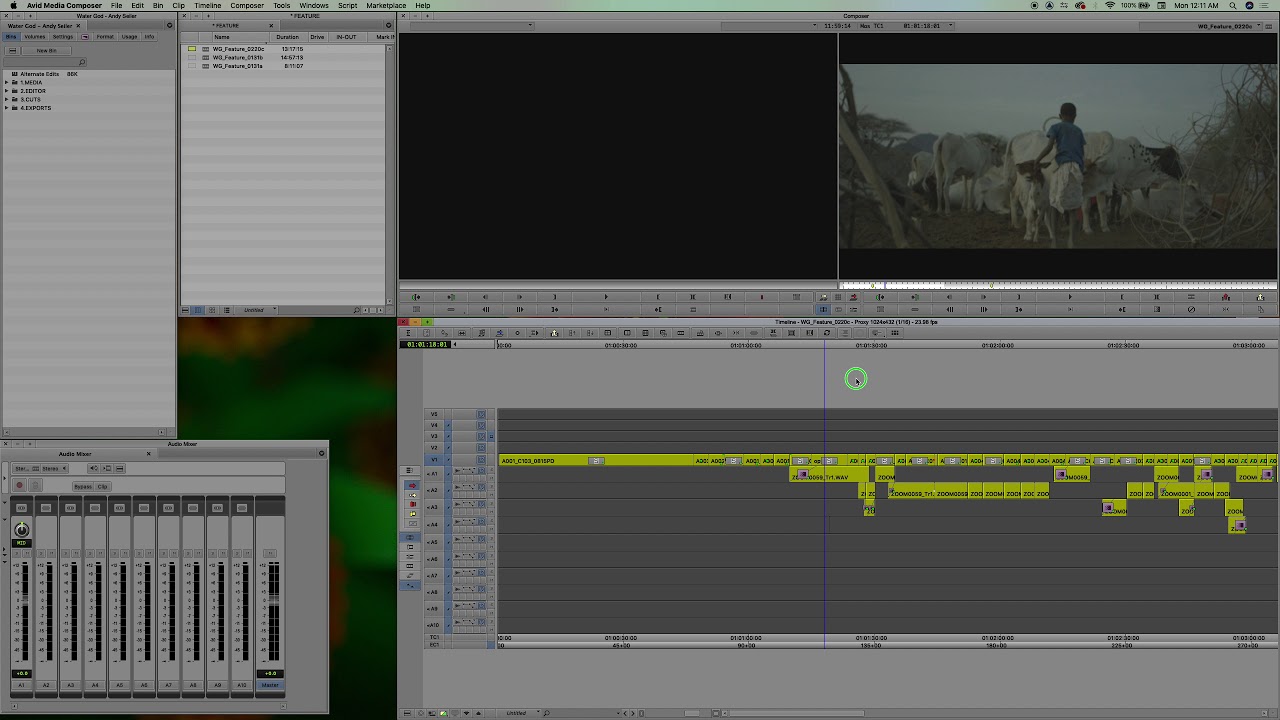Toggle the audio loop play icon in mixer
The width and height of the screenshot is (1280, 720).
point(94,468)
